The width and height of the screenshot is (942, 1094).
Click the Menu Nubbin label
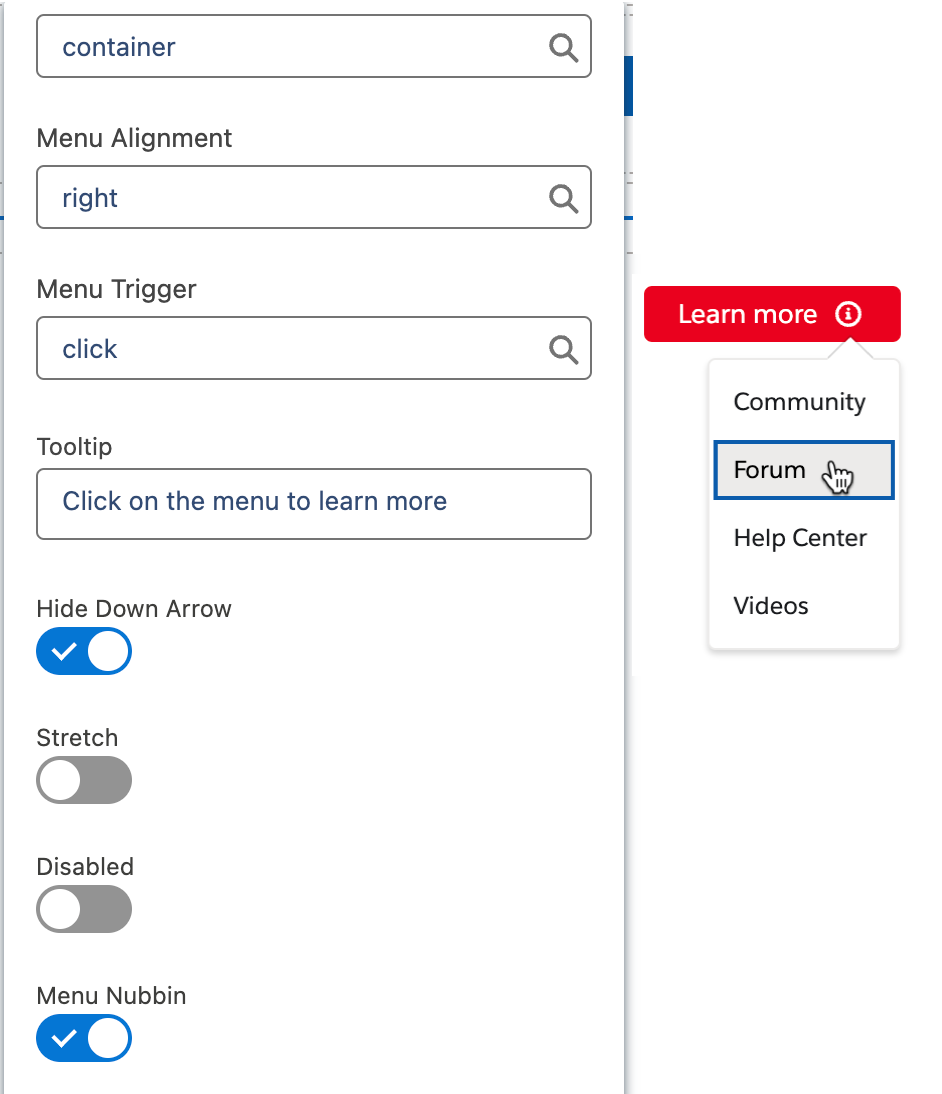click(111, 996)
